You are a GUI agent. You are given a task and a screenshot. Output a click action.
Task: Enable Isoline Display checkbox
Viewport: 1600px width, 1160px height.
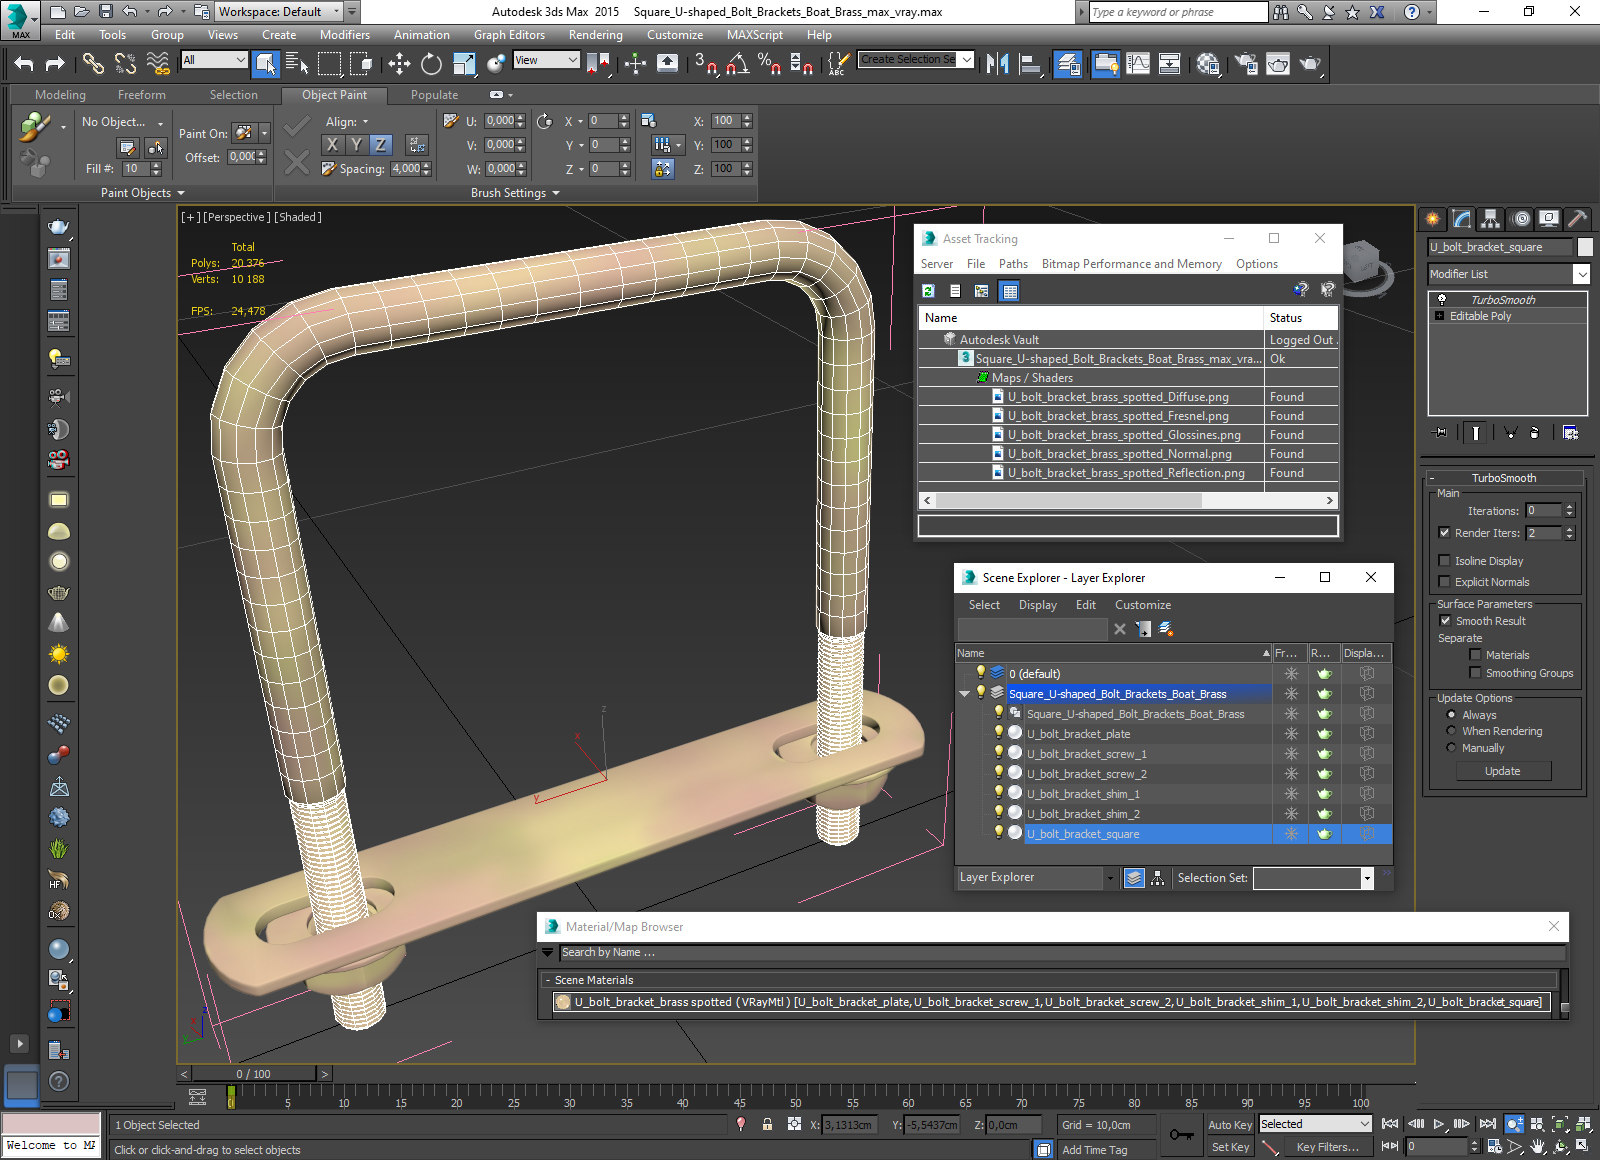[1444, 561]
